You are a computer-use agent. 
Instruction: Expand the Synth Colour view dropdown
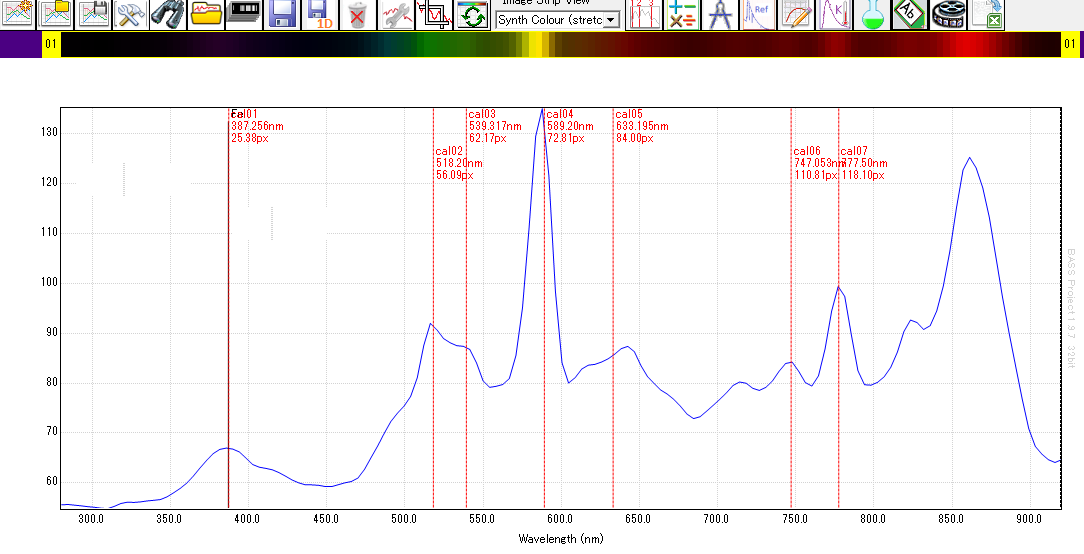(x=611, y=19)
